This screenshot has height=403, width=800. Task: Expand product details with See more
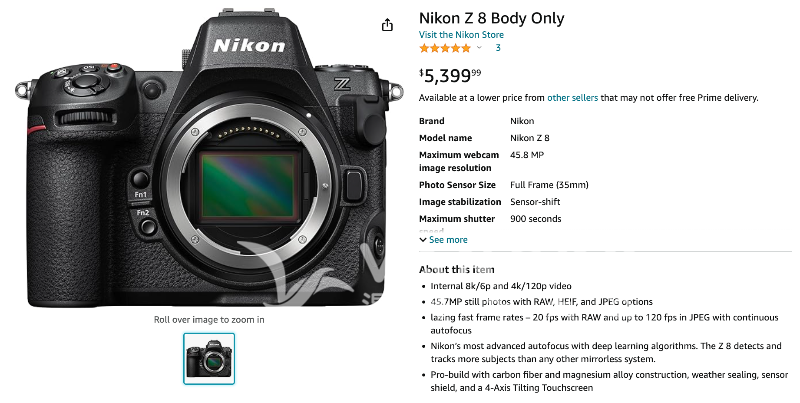(447, 240)
